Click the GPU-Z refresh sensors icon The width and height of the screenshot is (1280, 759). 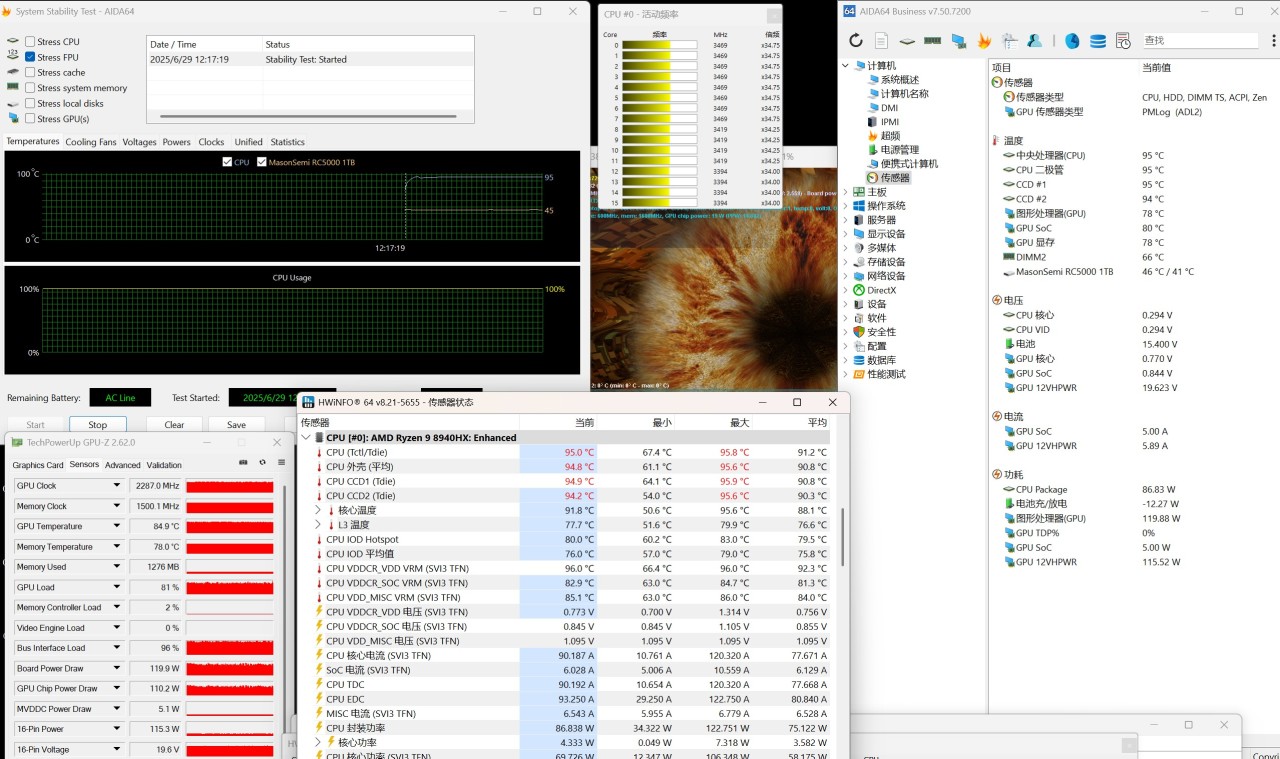pyautogui.click(x=262, y=463)
